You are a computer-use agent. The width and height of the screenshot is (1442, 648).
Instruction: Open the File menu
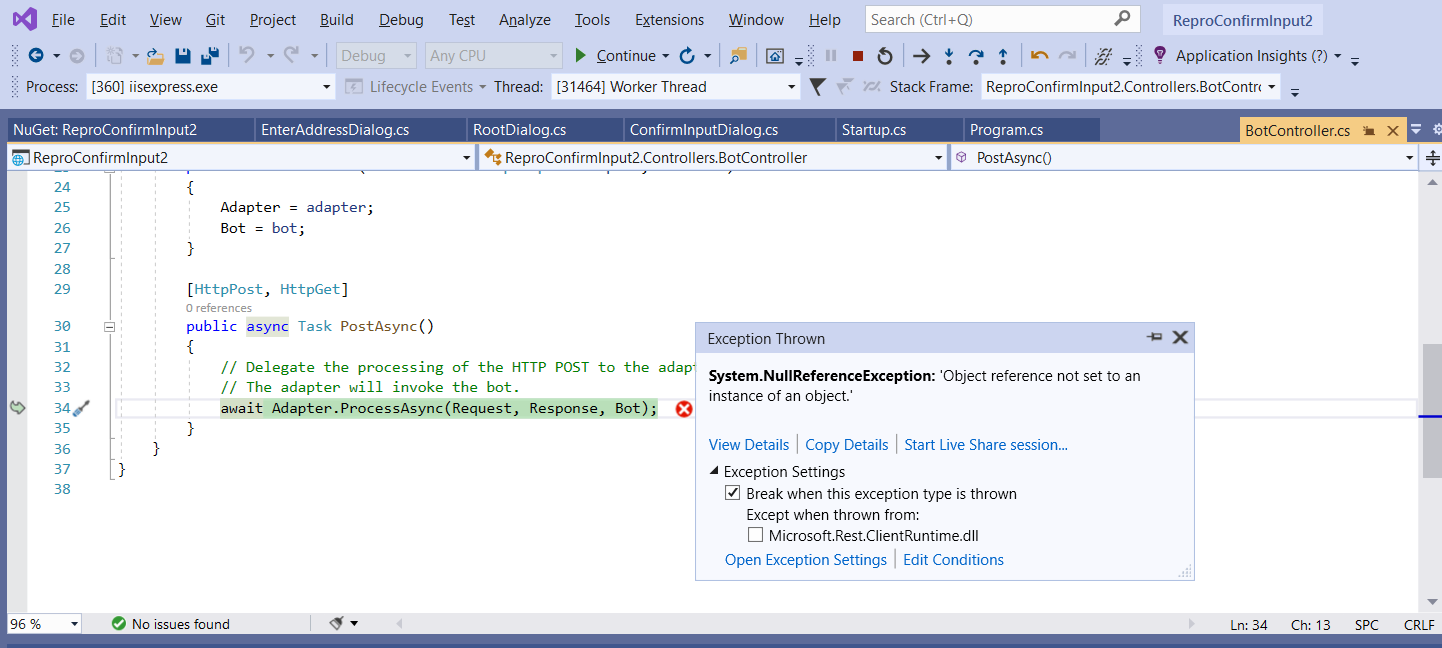(63, 19)
